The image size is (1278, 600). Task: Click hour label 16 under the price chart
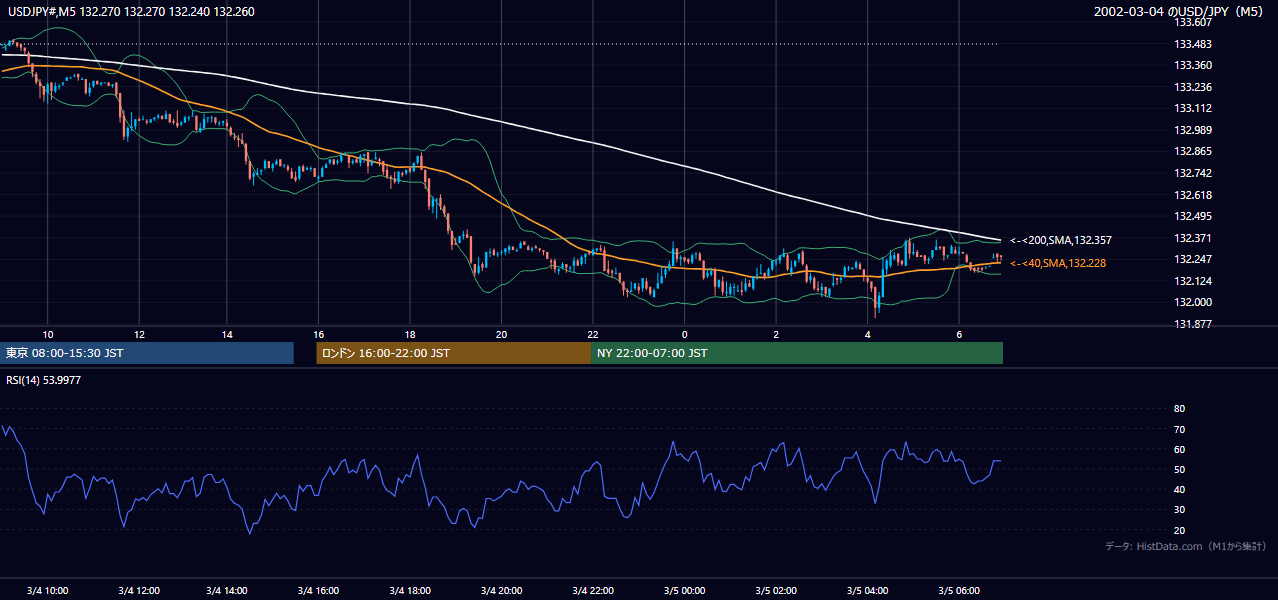click(x=318, y=334)
